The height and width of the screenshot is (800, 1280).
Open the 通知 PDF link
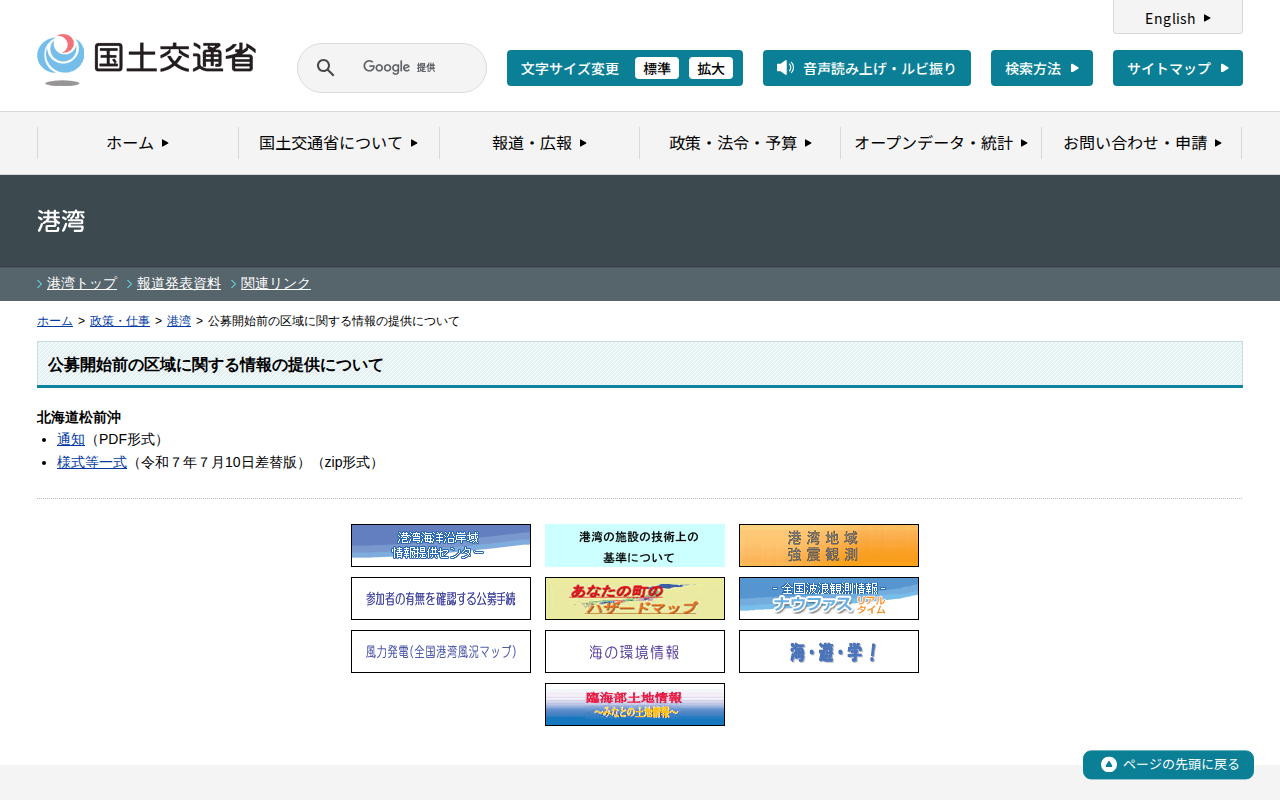coord(71,439)
